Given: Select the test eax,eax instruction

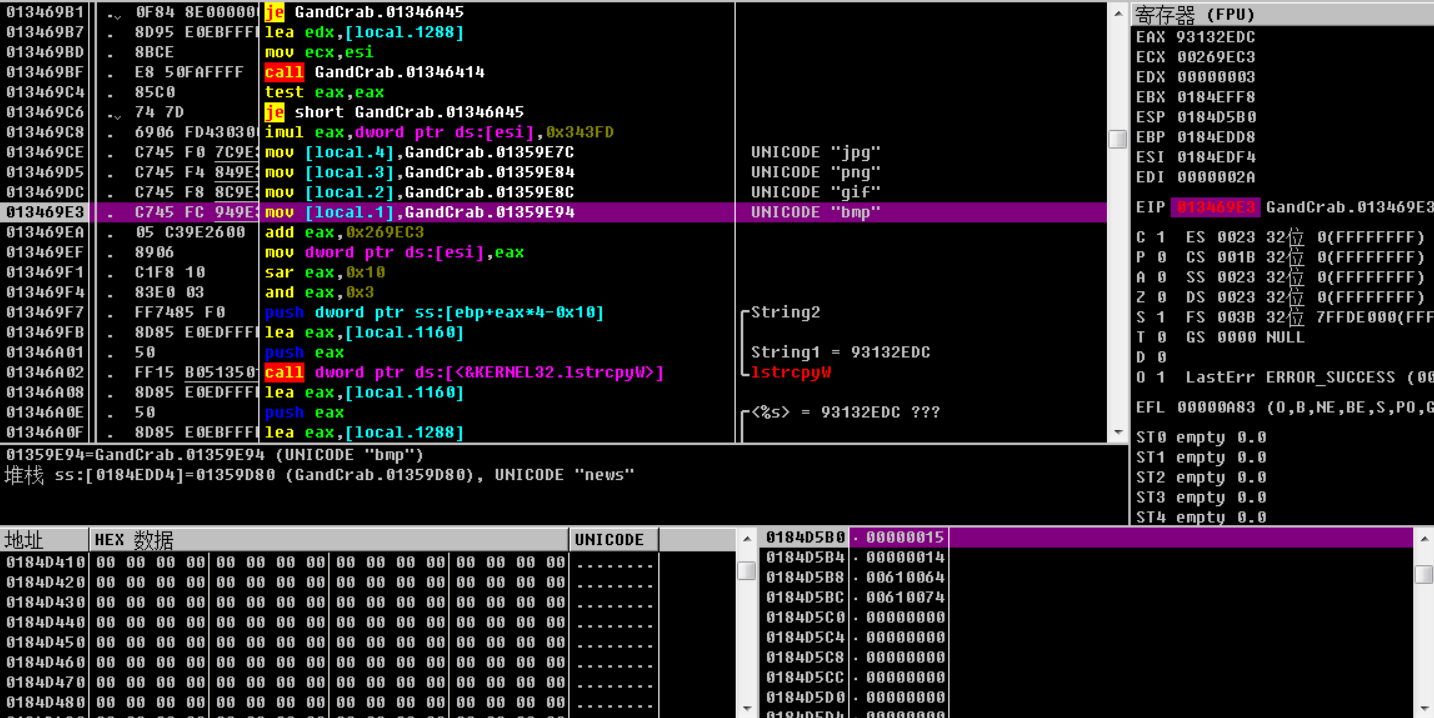Looking at the screenshot, I should [324, 92].
